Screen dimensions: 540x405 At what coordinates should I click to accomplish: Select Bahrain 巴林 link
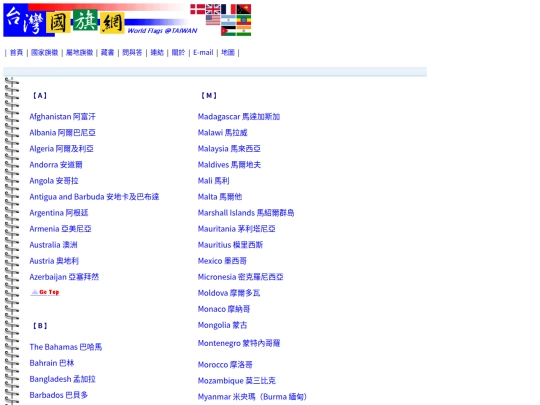point(52,363)
